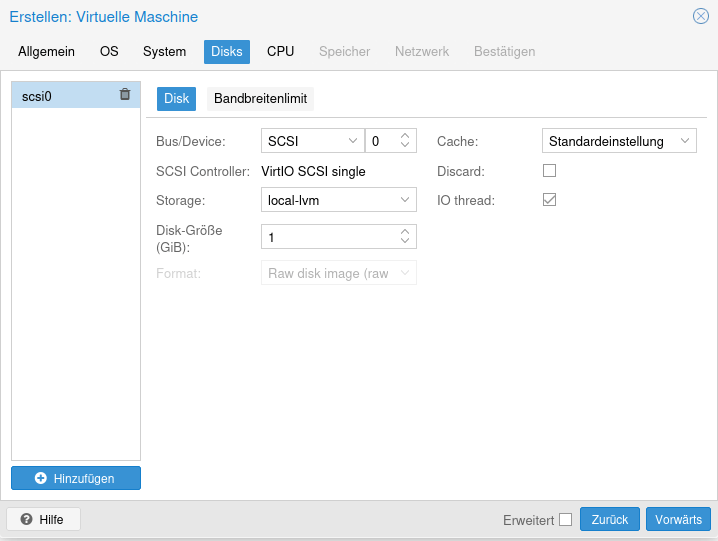The width and height of the screenshot is (718, 541).
Task: Toggle the IO thread checkbox
Action: coord(549,200)
